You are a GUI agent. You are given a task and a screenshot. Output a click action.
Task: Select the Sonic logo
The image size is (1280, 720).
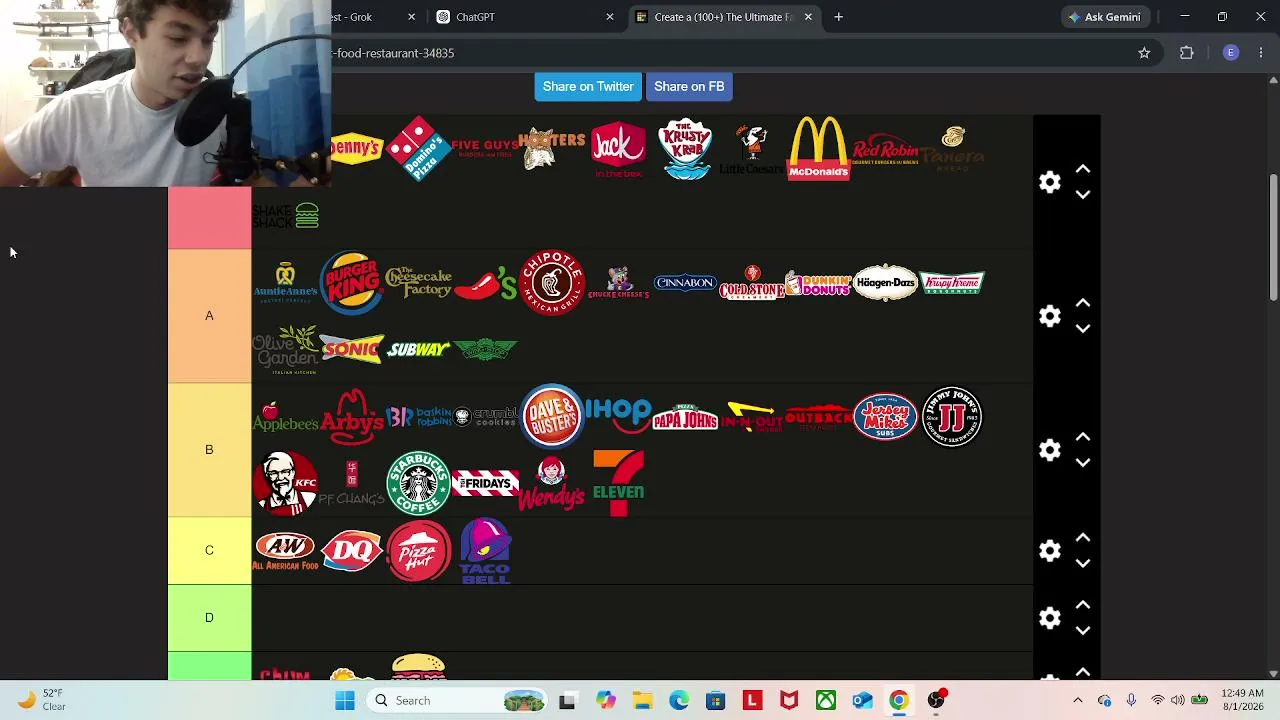pyautogui.click(x=351, y=349)
